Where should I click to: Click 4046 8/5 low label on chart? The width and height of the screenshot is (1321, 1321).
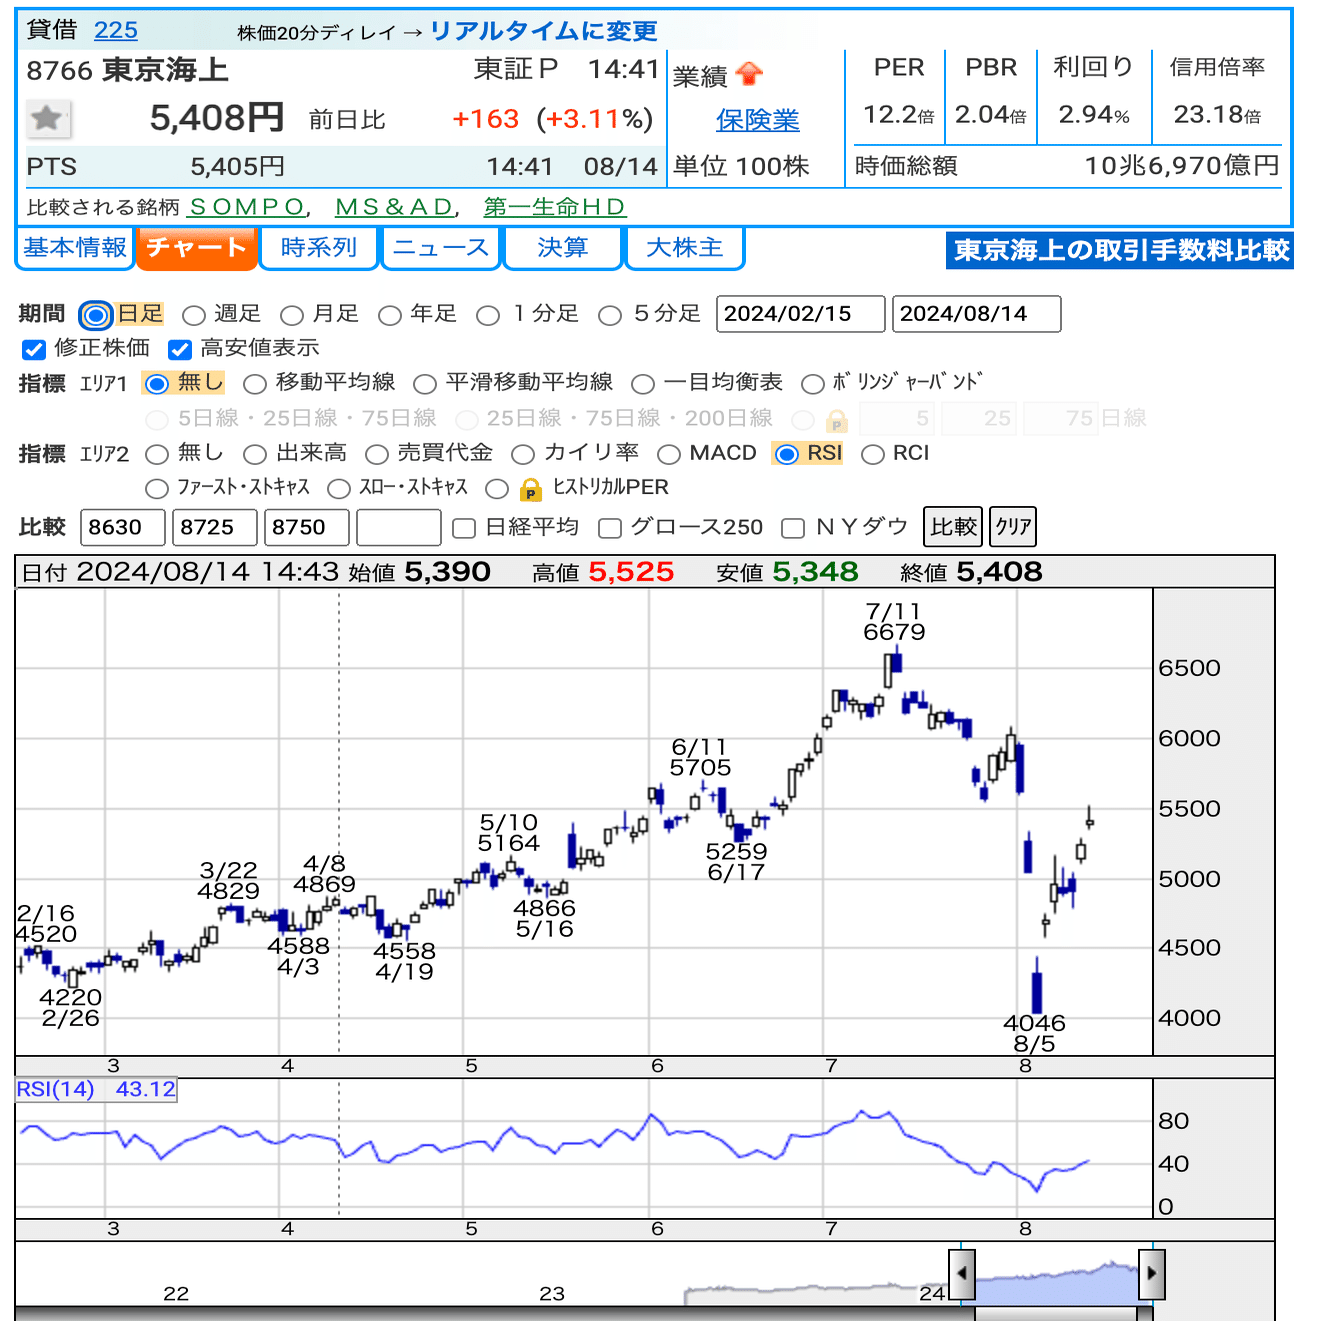(1034, 1033)
